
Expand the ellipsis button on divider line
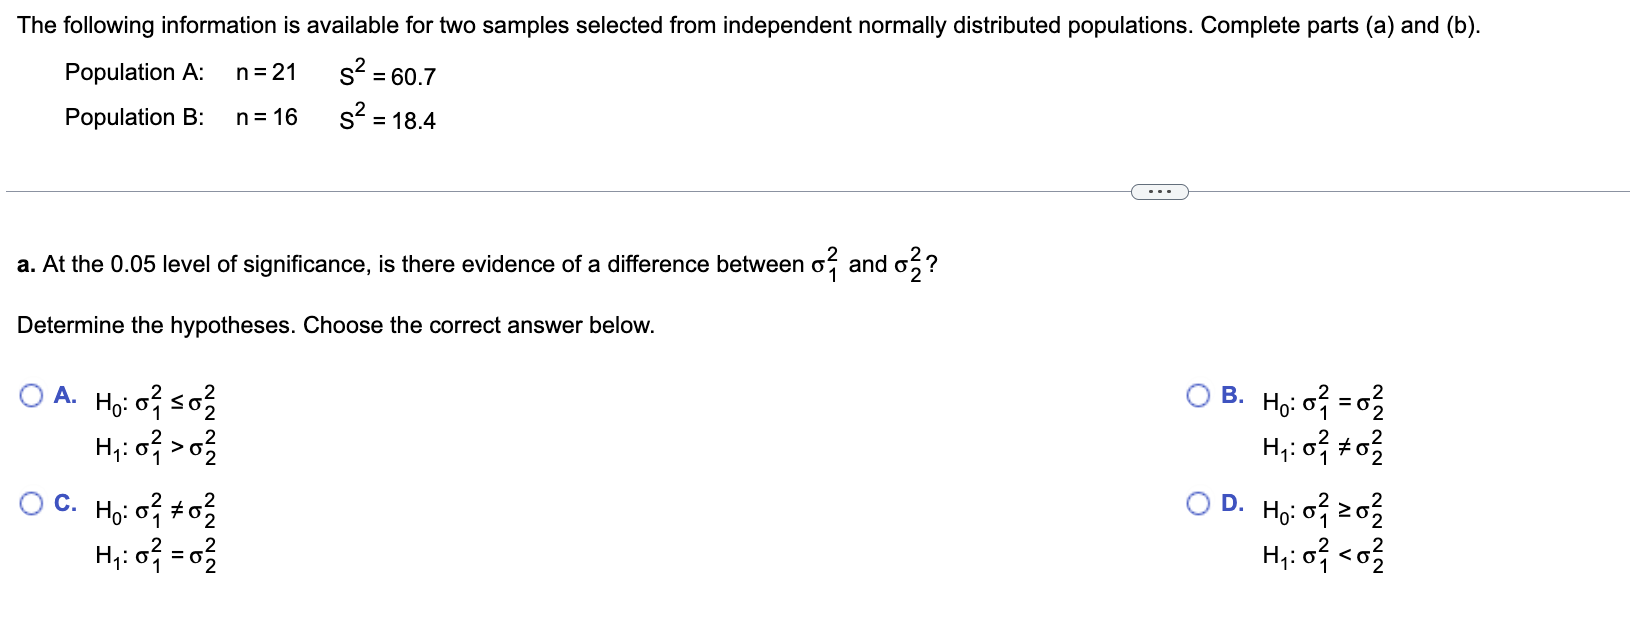coord(1159,191)
